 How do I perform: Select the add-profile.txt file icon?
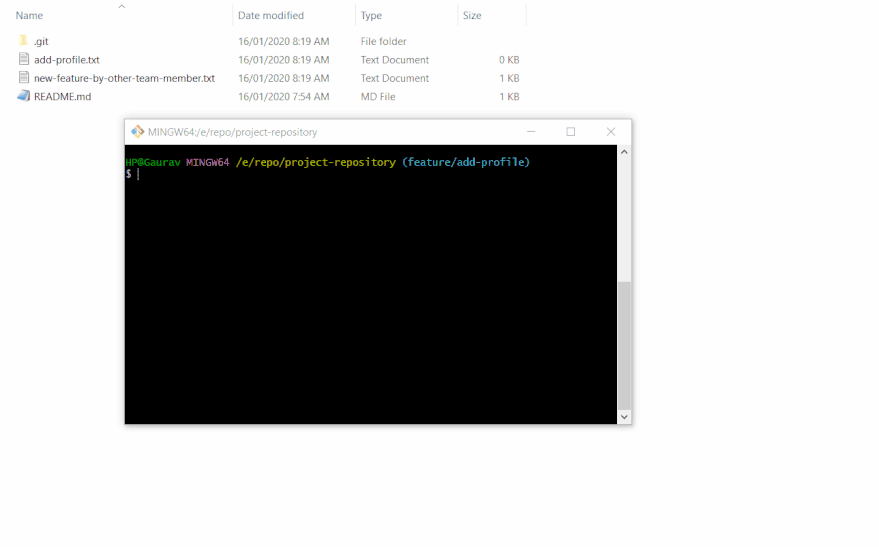(x=24, y=59)
